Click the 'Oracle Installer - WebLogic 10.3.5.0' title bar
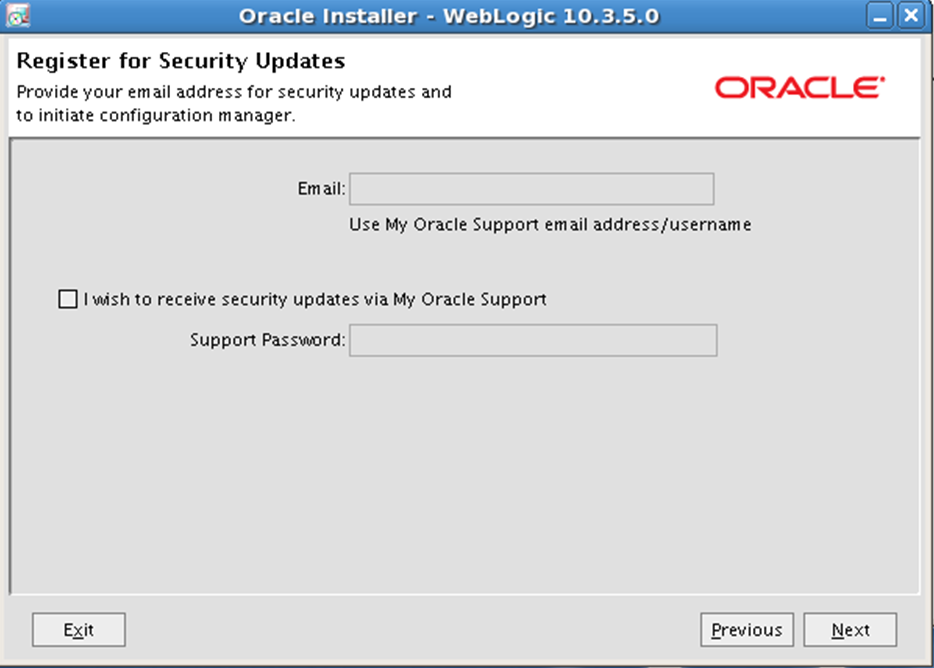The width and height of the screenshot is (934, 668). 449,16
